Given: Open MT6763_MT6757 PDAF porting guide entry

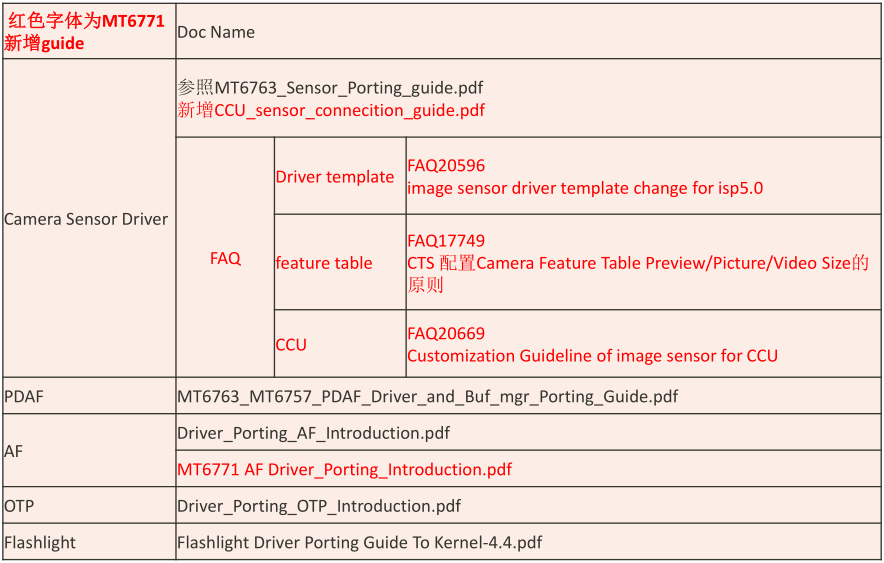Looking at the screenshot, I should [x=427, y=396].
